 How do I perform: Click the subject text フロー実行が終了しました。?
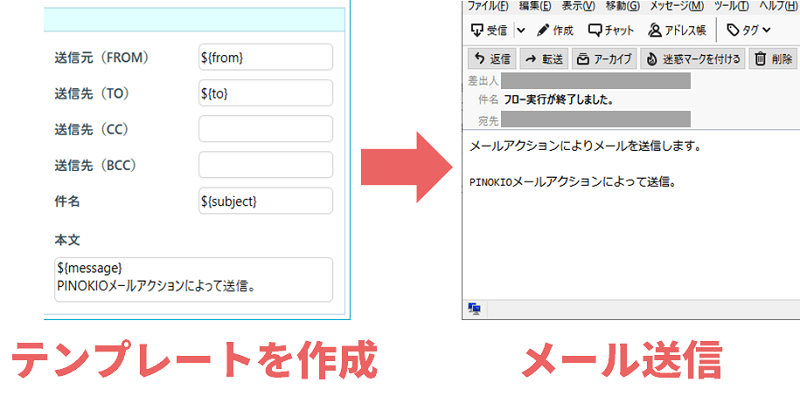point(558,100)
